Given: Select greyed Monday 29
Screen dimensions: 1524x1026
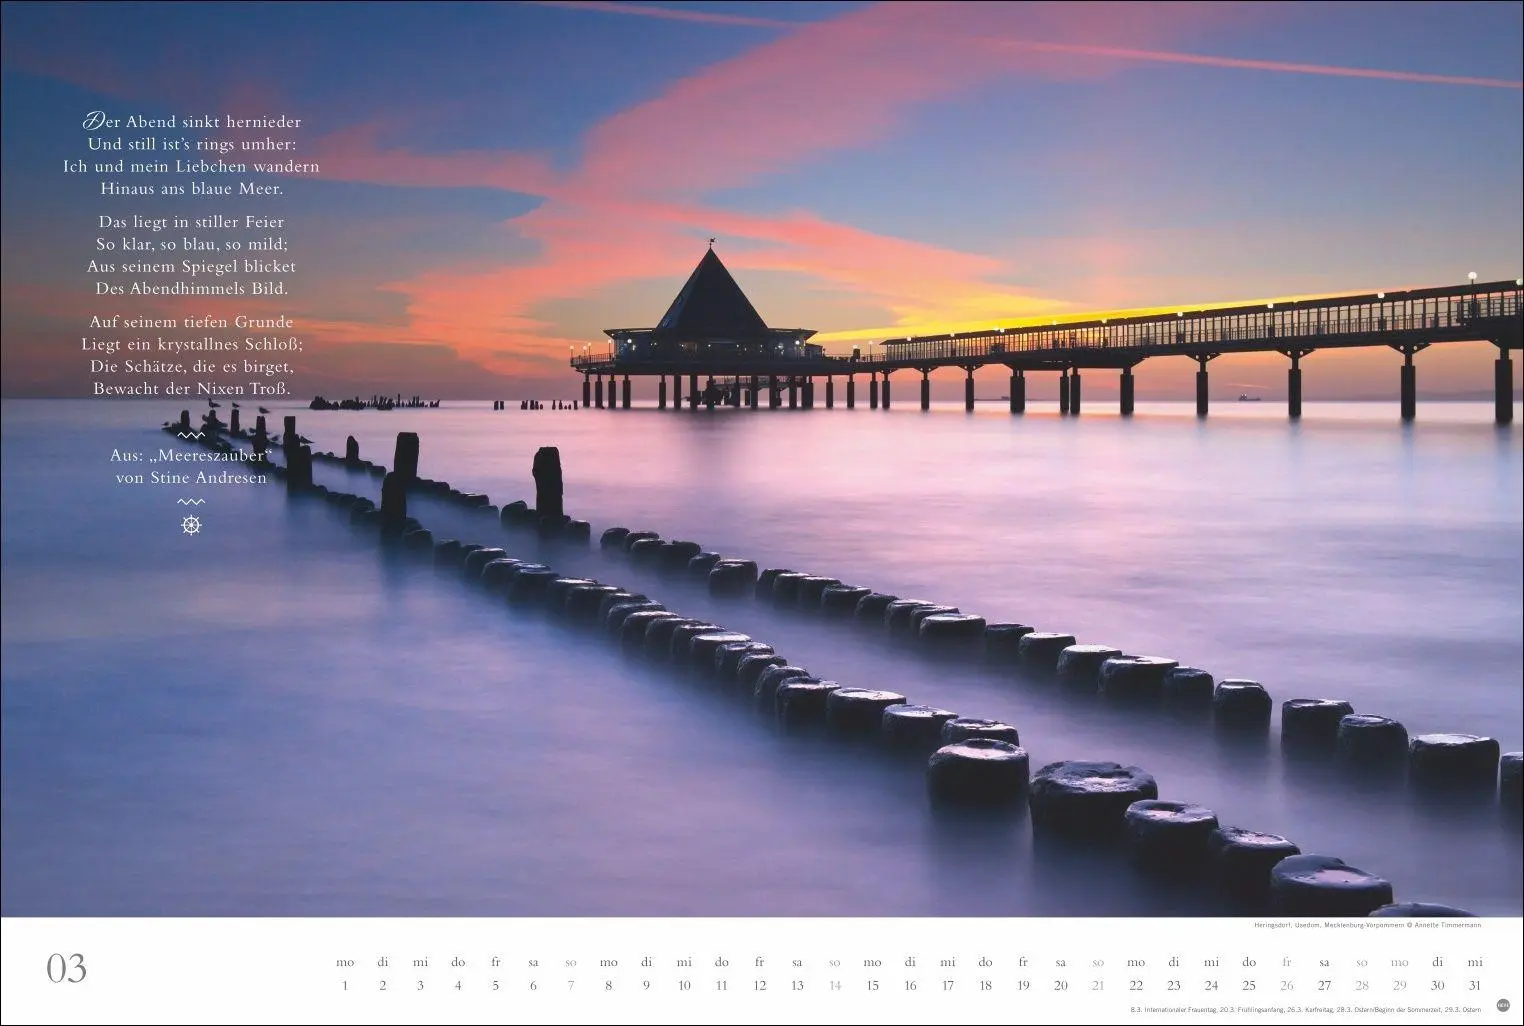Looking at the screenshot, I should pyautogui.click(x=1399, y=985).
